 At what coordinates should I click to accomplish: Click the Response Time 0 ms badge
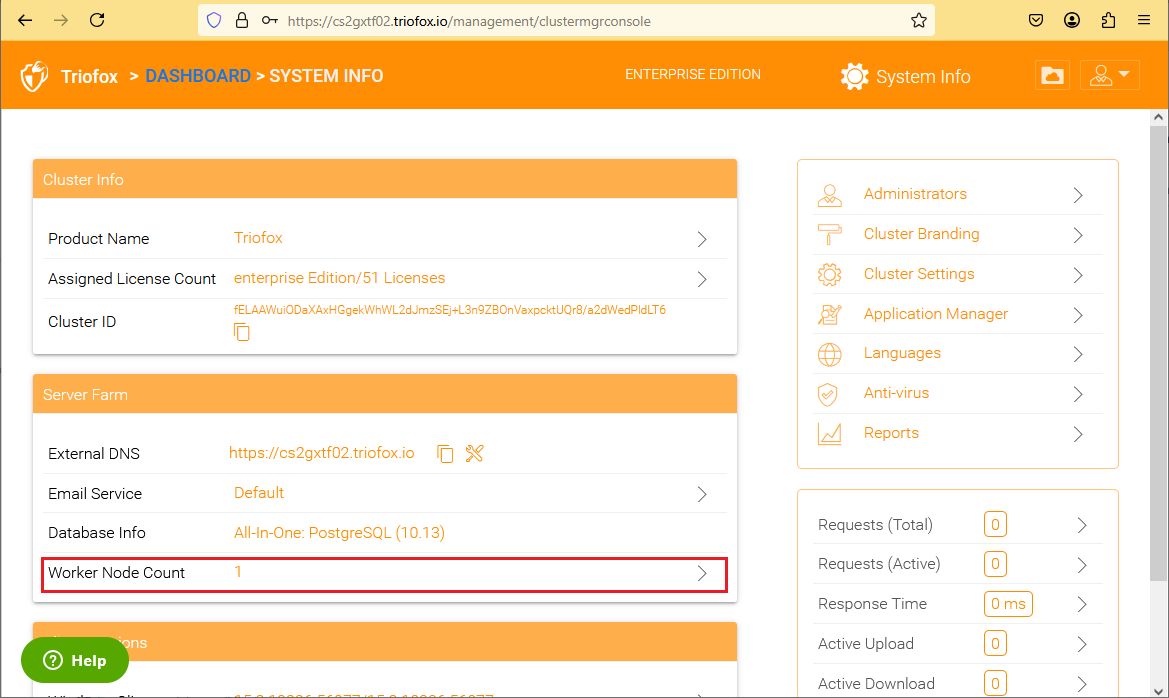tap(1008, 604)
